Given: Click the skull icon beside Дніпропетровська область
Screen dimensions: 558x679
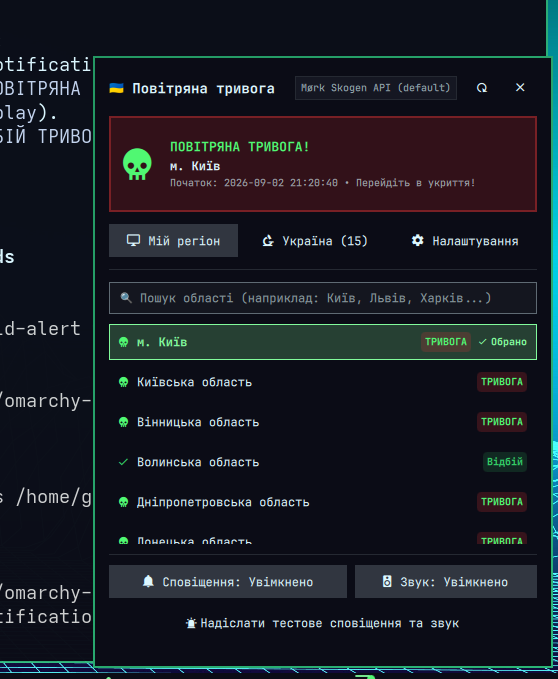Looking at the screenshot, I should click(x=123, y=502).
